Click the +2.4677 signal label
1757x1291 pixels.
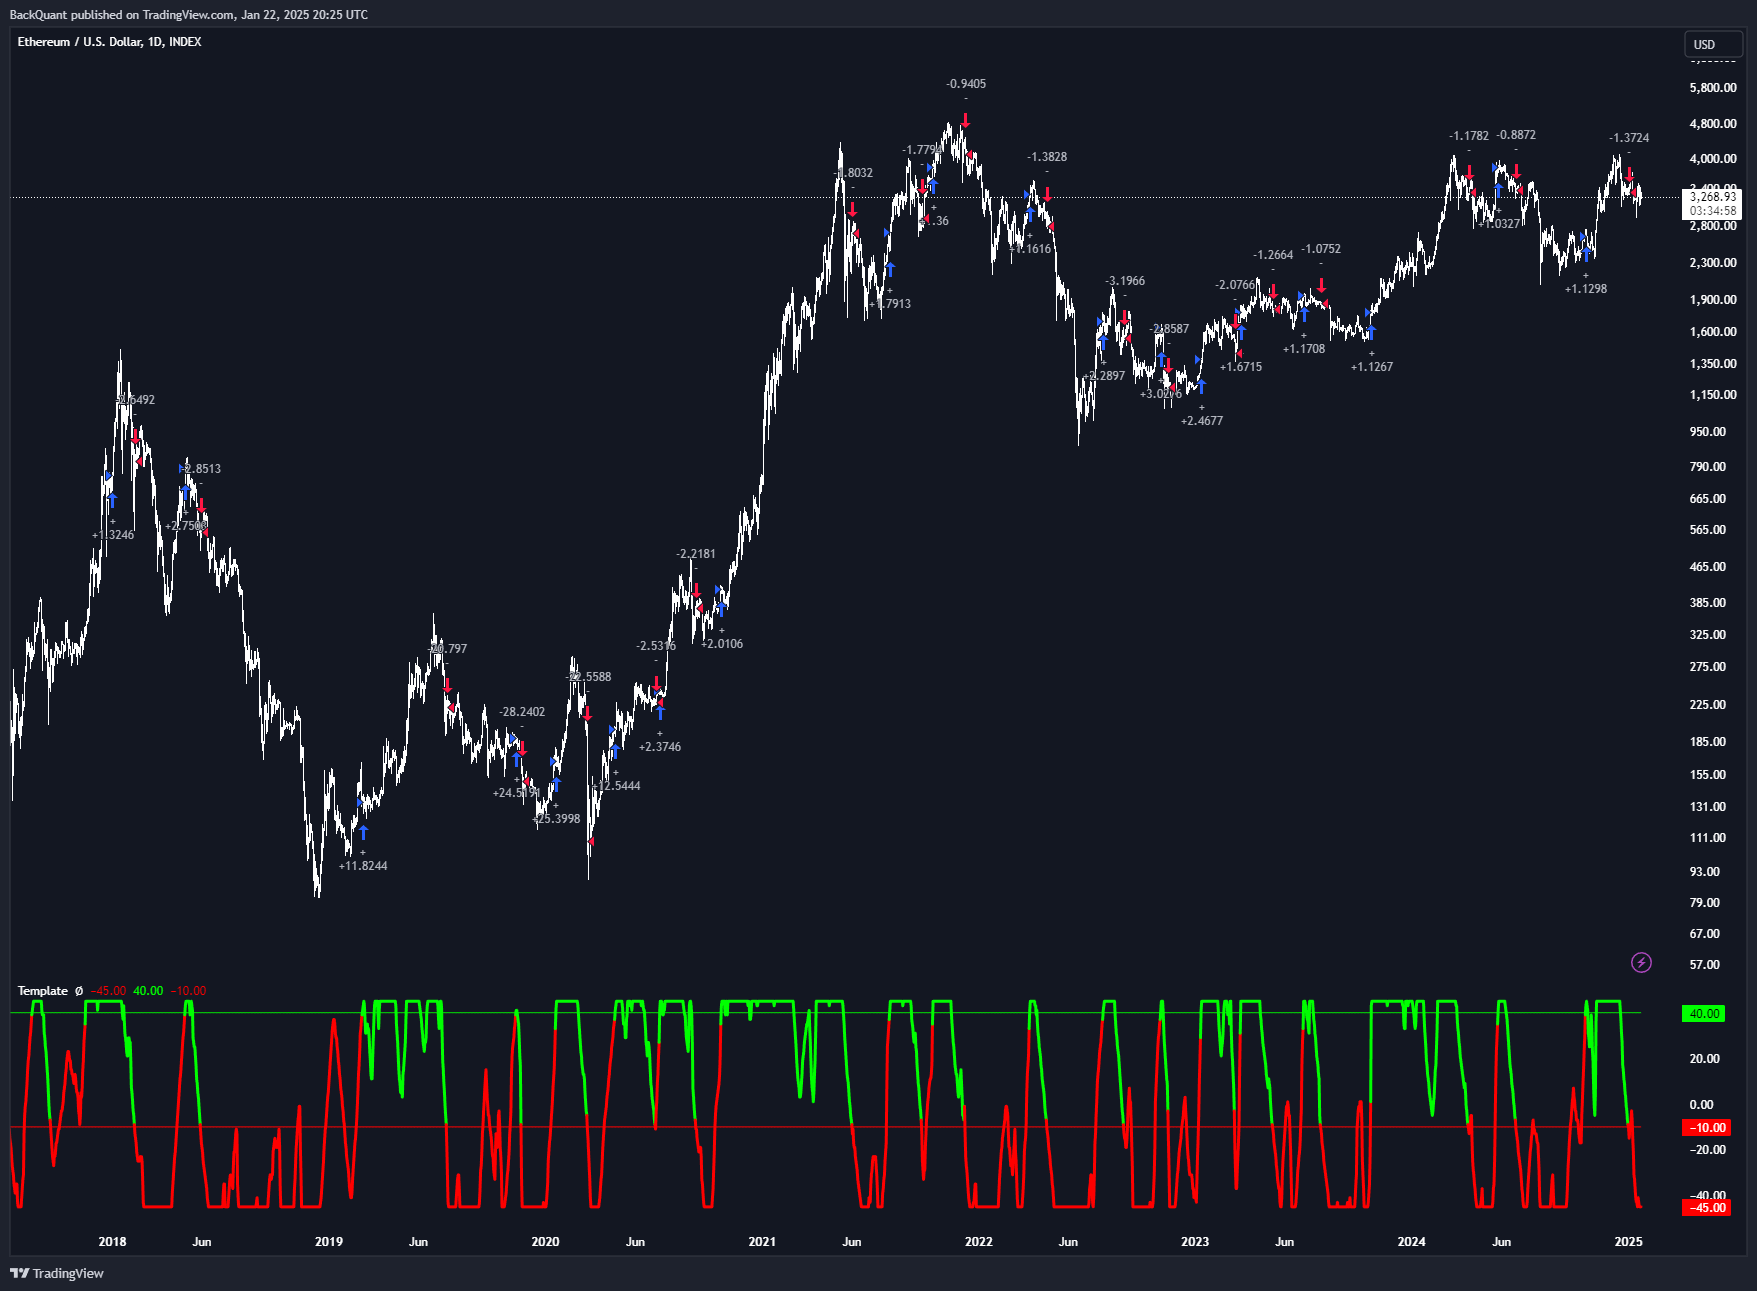[1202, 421]
